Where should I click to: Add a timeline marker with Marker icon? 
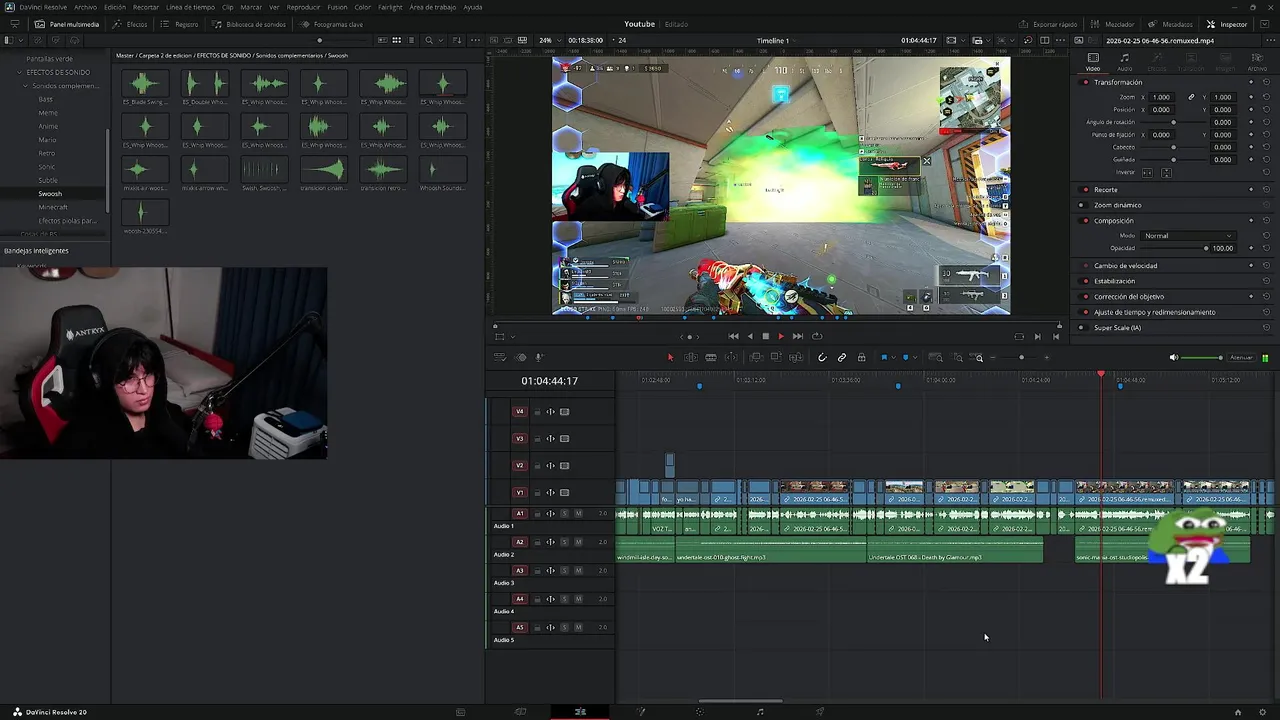point(906,357)
